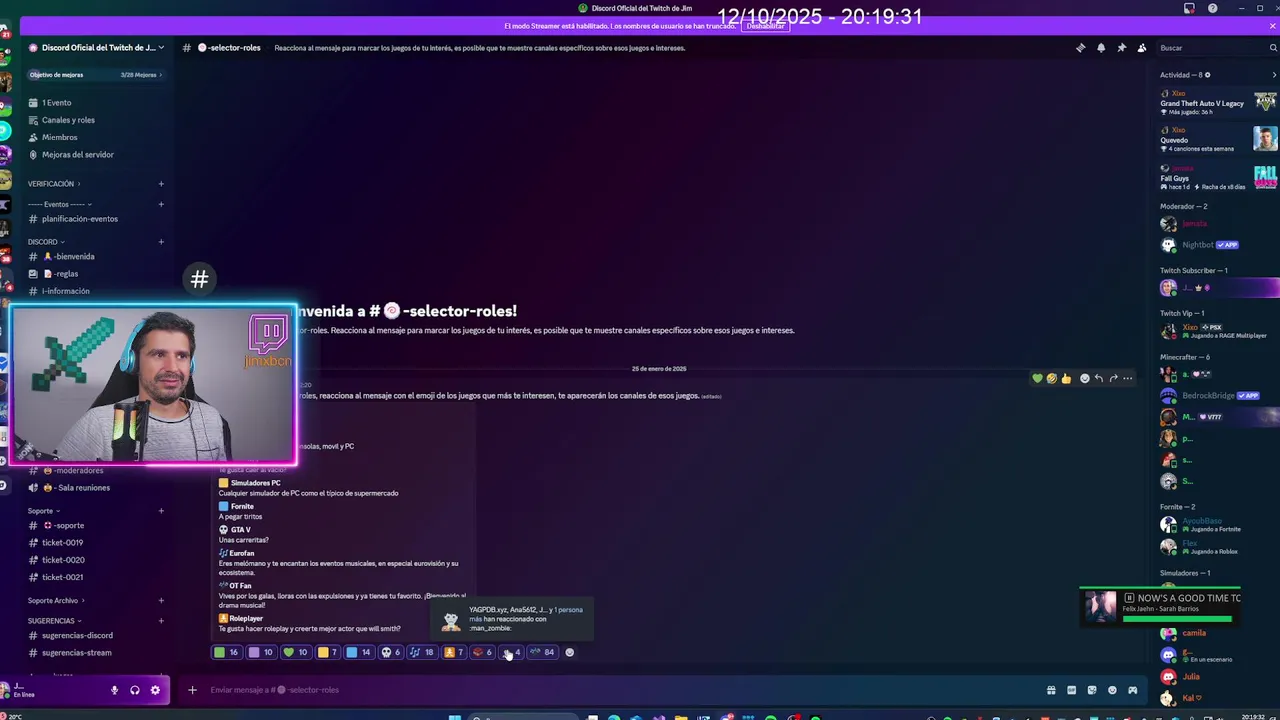Viewport: 1280px width, 720px height.
Task: Toggle blue square reaction with 14
Action: (x=359, y=652)
